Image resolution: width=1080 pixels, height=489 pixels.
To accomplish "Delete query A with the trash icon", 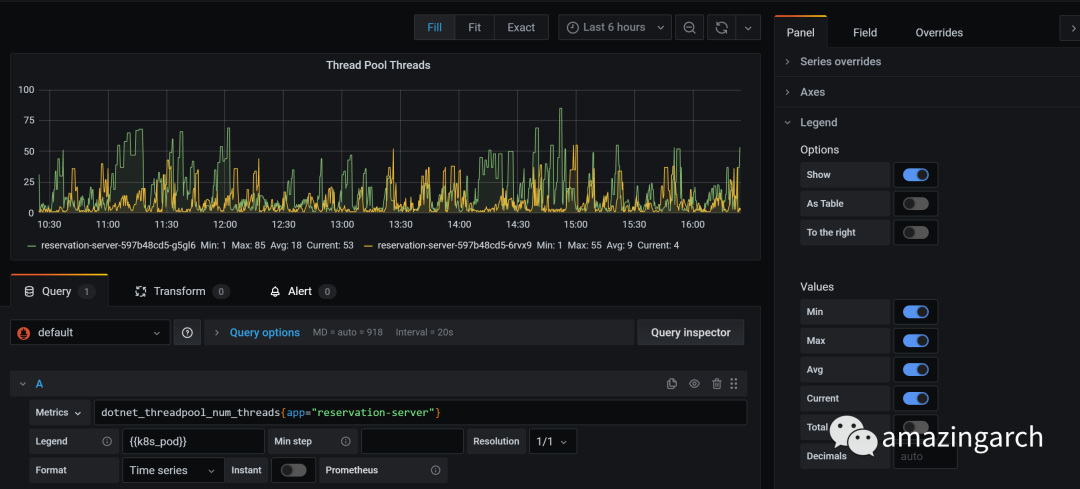I will [716, 384].
